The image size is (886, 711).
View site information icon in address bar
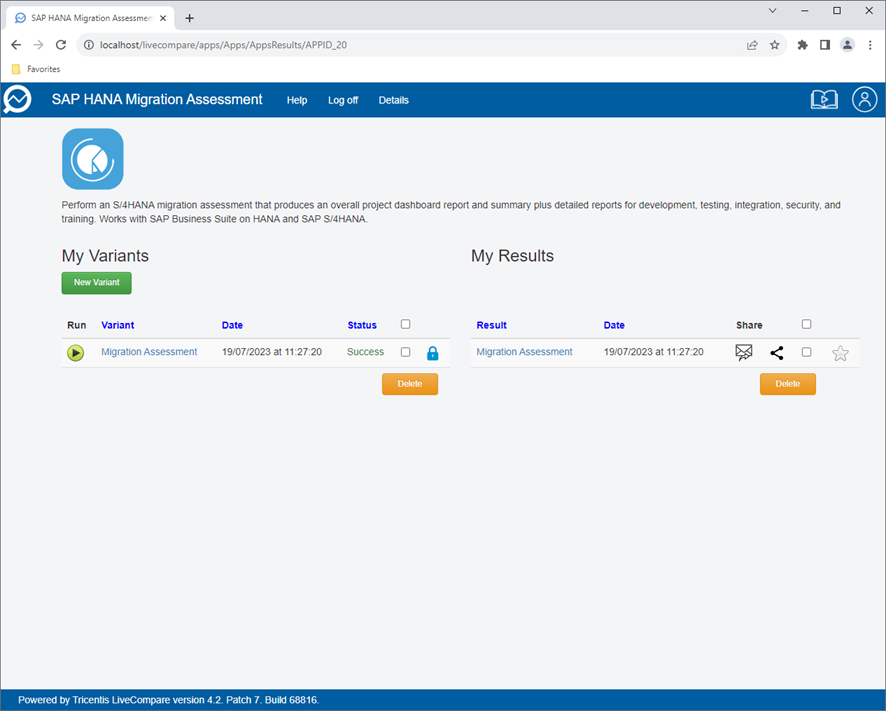point(89,45)
